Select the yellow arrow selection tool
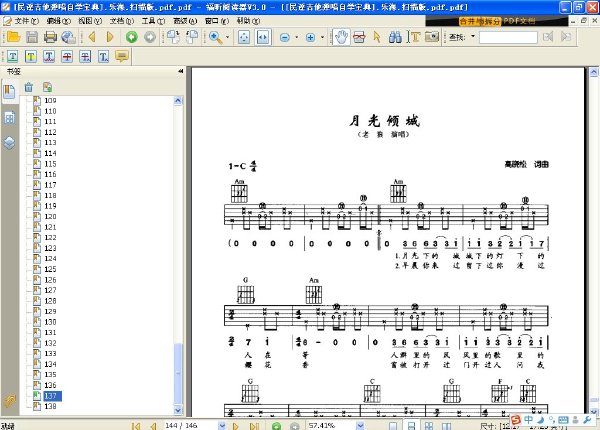The image size is (600, 430). [377, 37]
